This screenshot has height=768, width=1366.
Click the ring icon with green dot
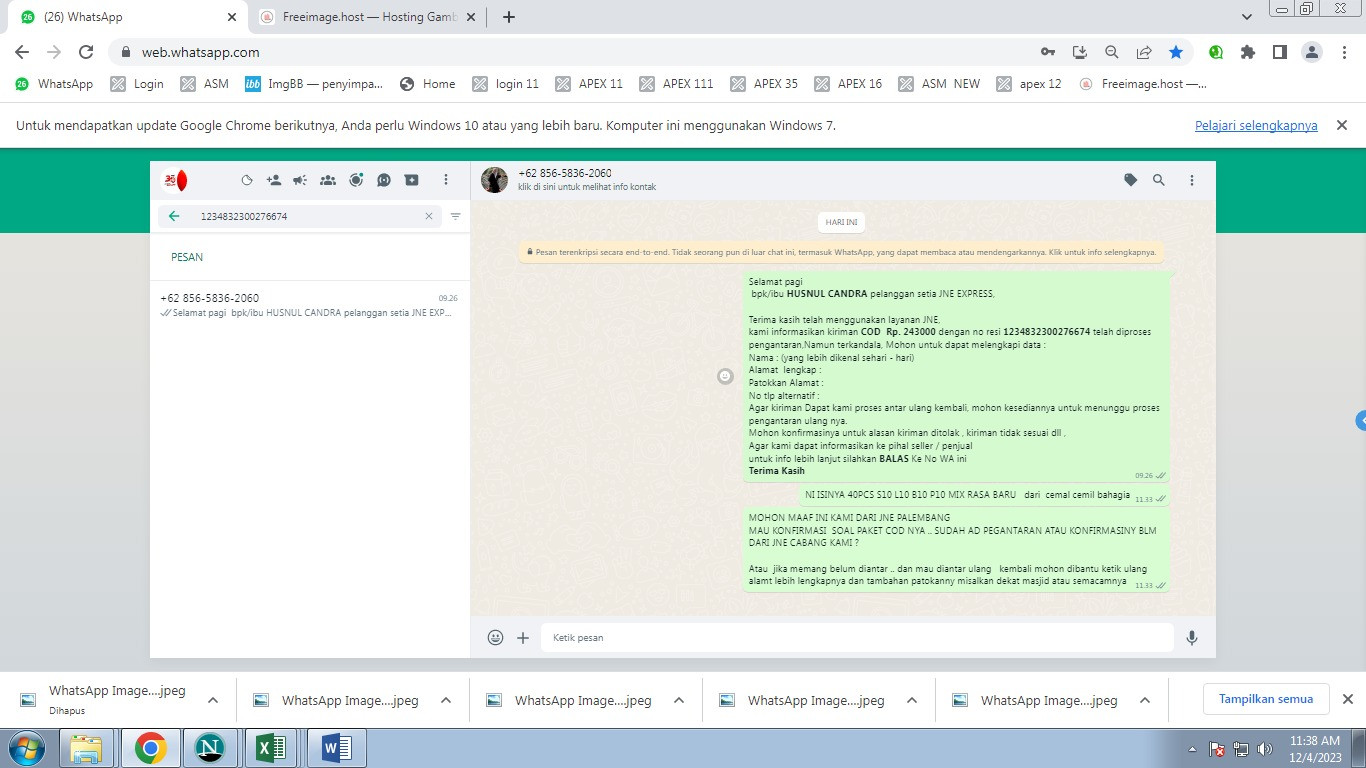pyautogui.click(x=356, y=180)
